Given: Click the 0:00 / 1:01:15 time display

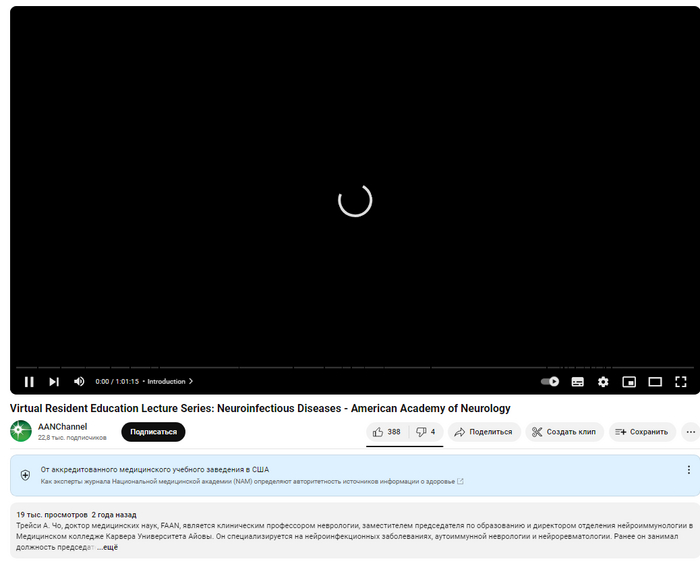Looking at the screenshot, I should [117, 382].
